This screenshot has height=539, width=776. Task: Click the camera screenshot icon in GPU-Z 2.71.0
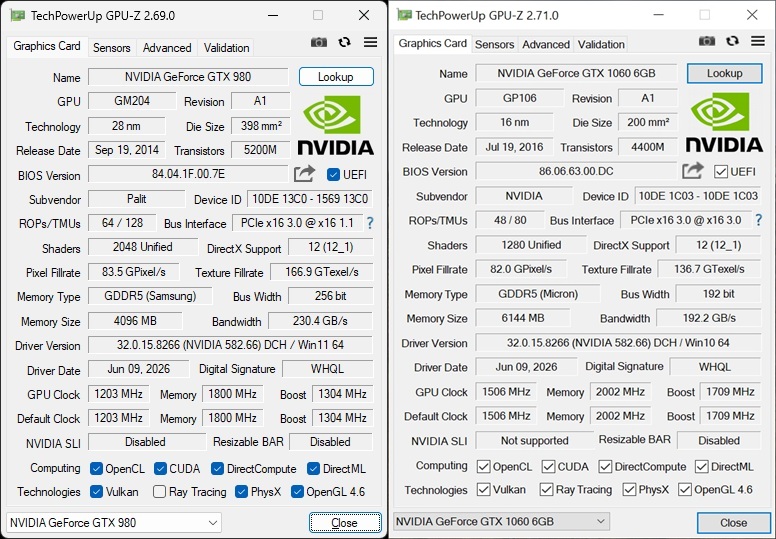[707, 41]
